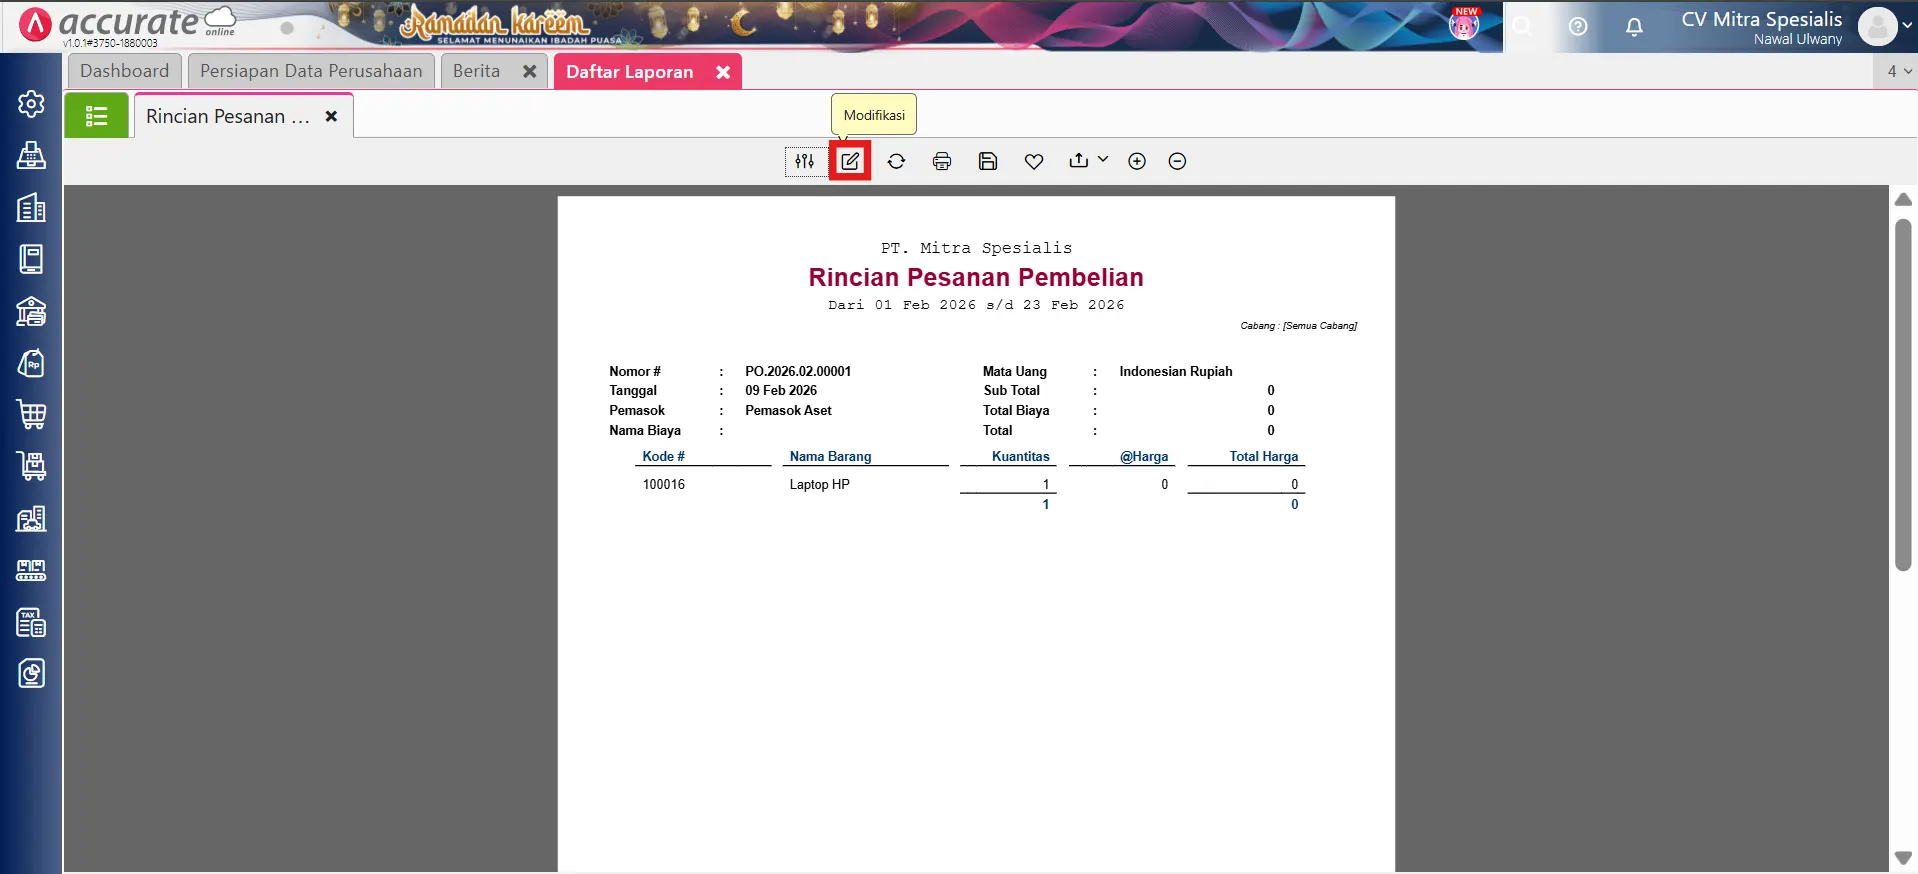Print the Rincian Pesanan Pembelian report
Image resolution: width=1918 pixels, height=874 pixels.
(942, 161)
